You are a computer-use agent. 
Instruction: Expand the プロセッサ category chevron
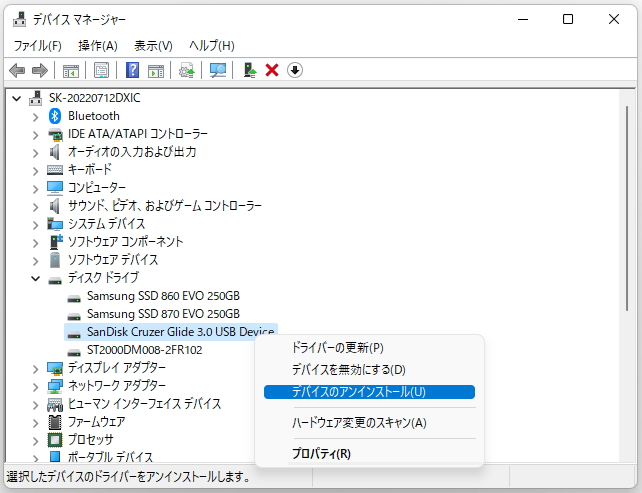(36, 441)
